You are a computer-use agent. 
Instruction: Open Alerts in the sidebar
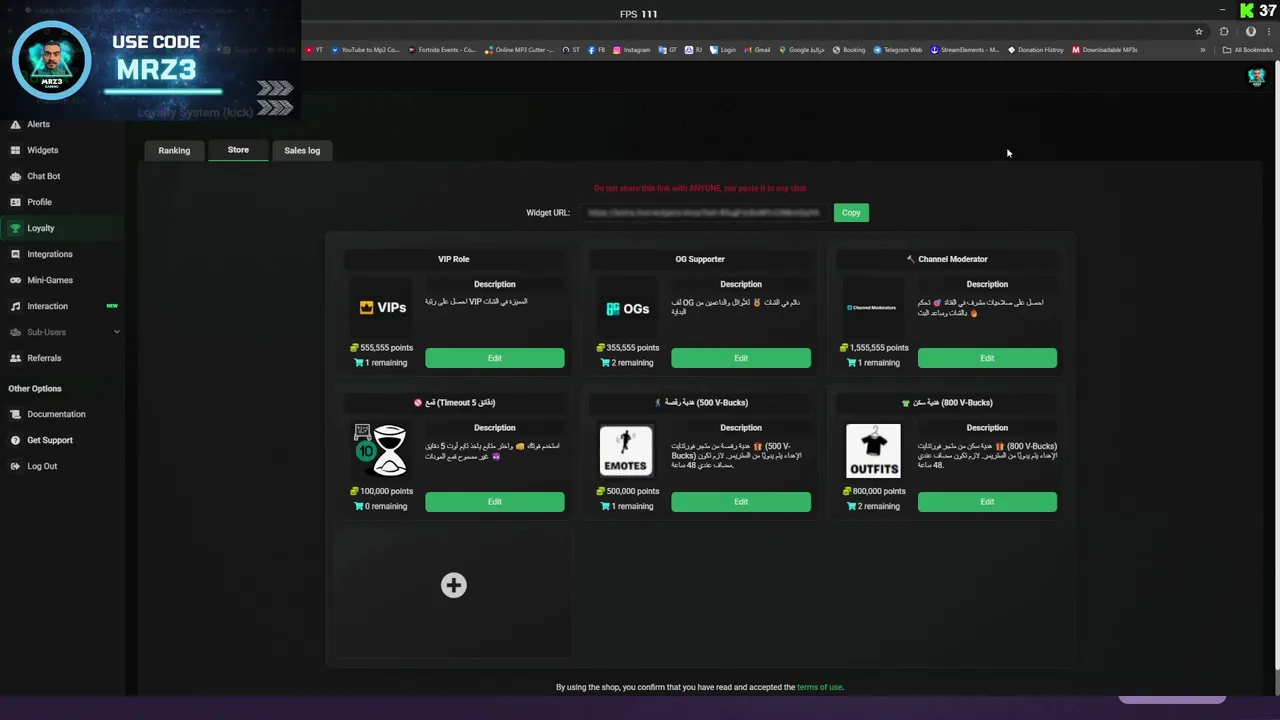tap(38, 124)
